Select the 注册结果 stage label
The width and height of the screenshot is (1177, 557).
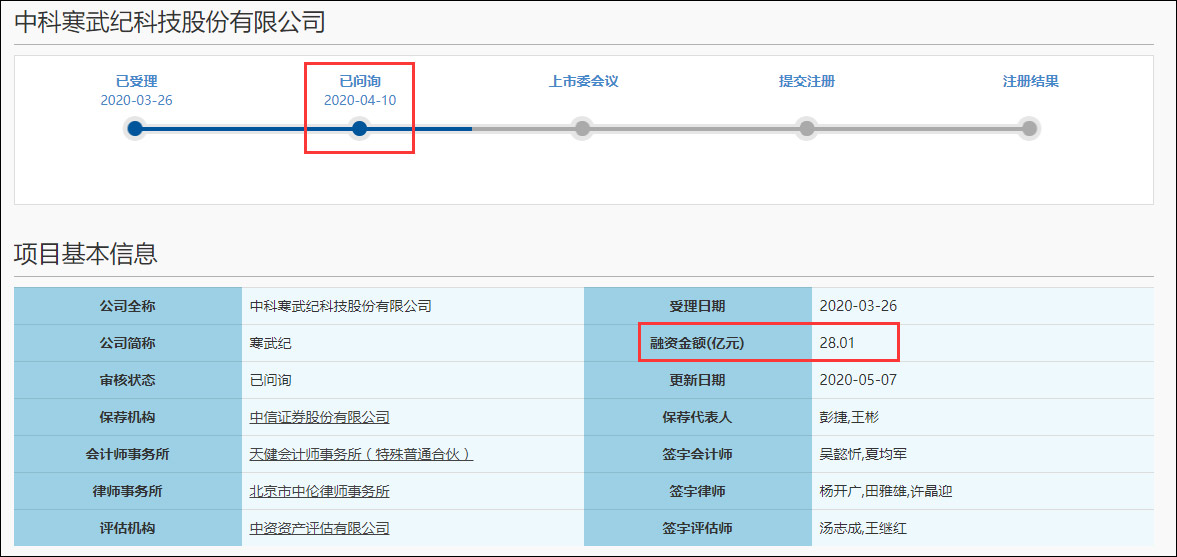[x=1031, y=82]
